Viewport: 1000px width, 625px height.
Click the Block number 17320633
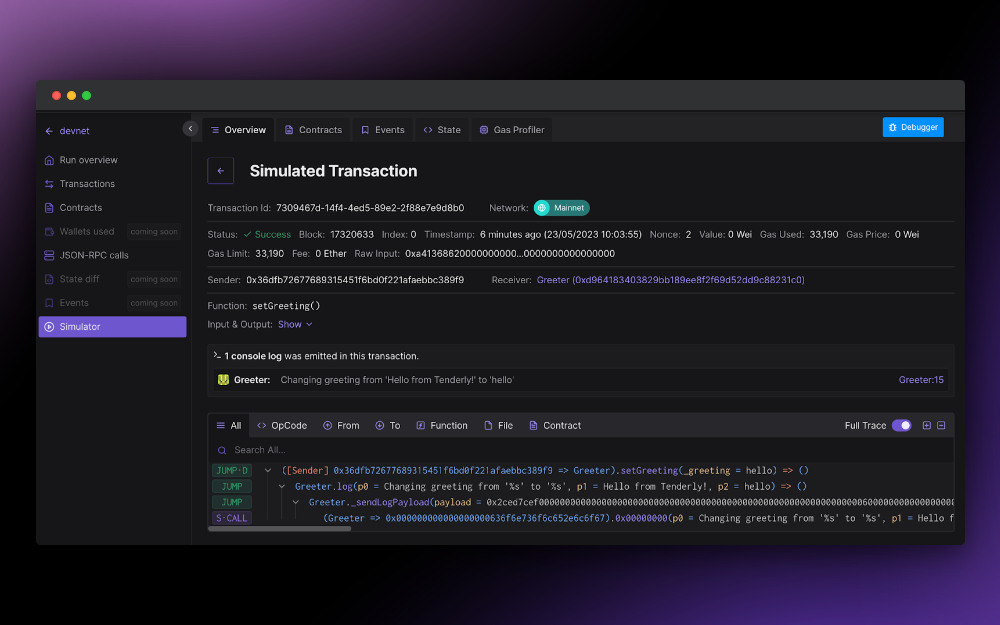tap(352, 235)
